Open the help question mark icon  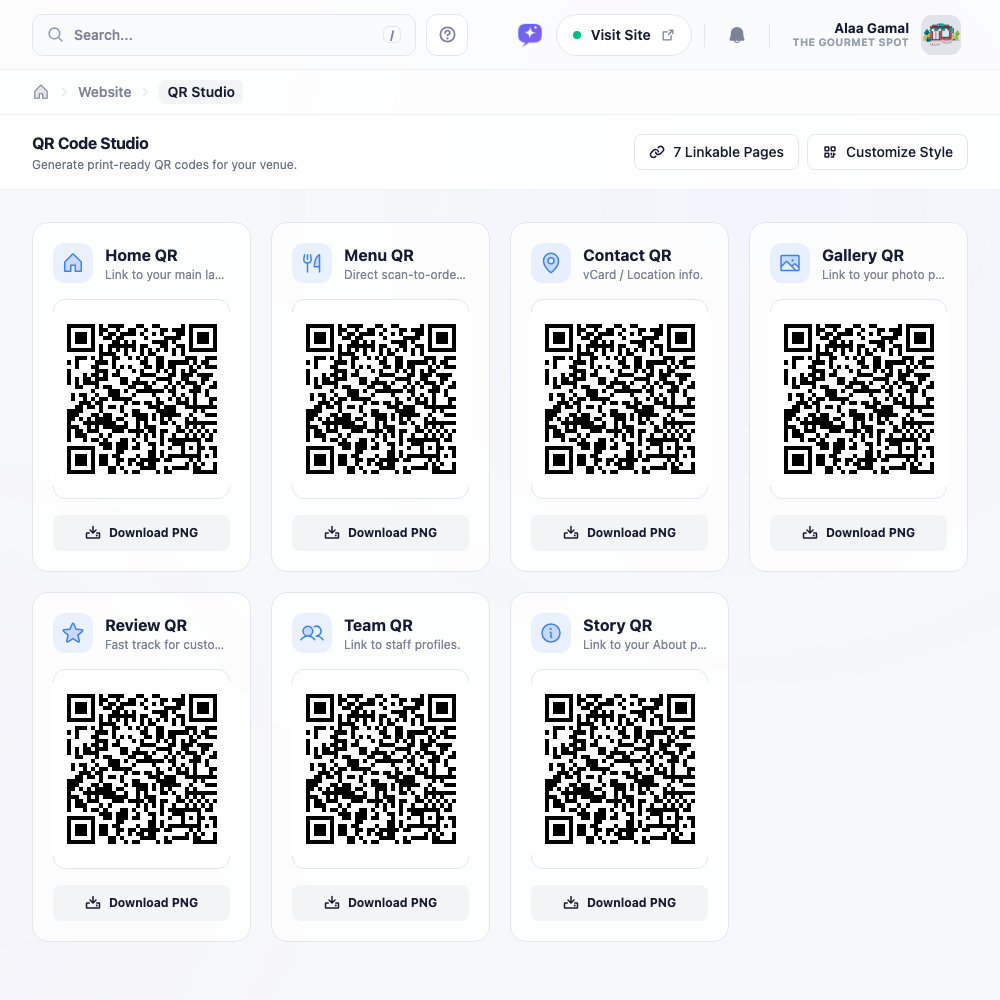click(x=447, y=35)
